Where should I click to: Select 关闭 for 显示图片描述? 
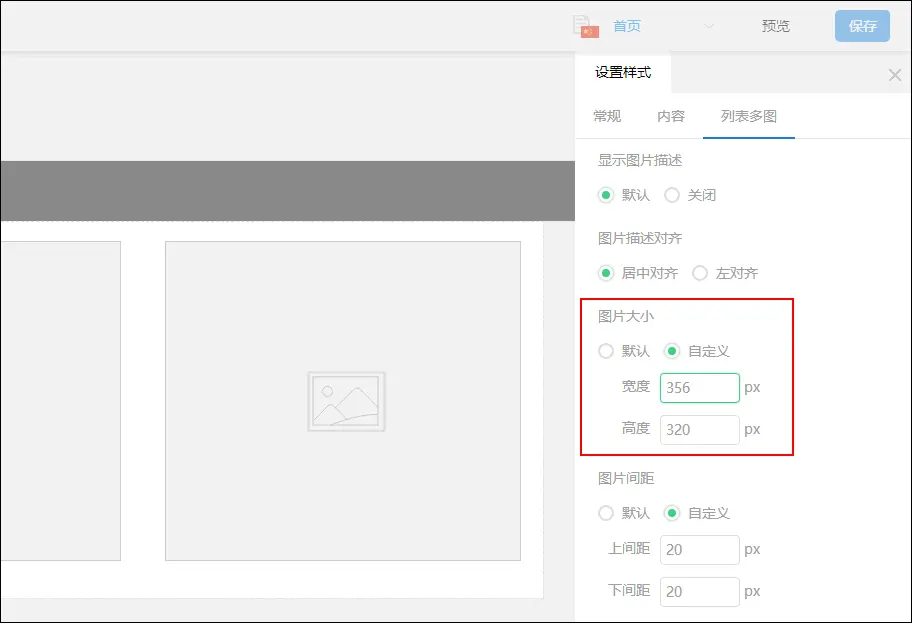point(672,195)
